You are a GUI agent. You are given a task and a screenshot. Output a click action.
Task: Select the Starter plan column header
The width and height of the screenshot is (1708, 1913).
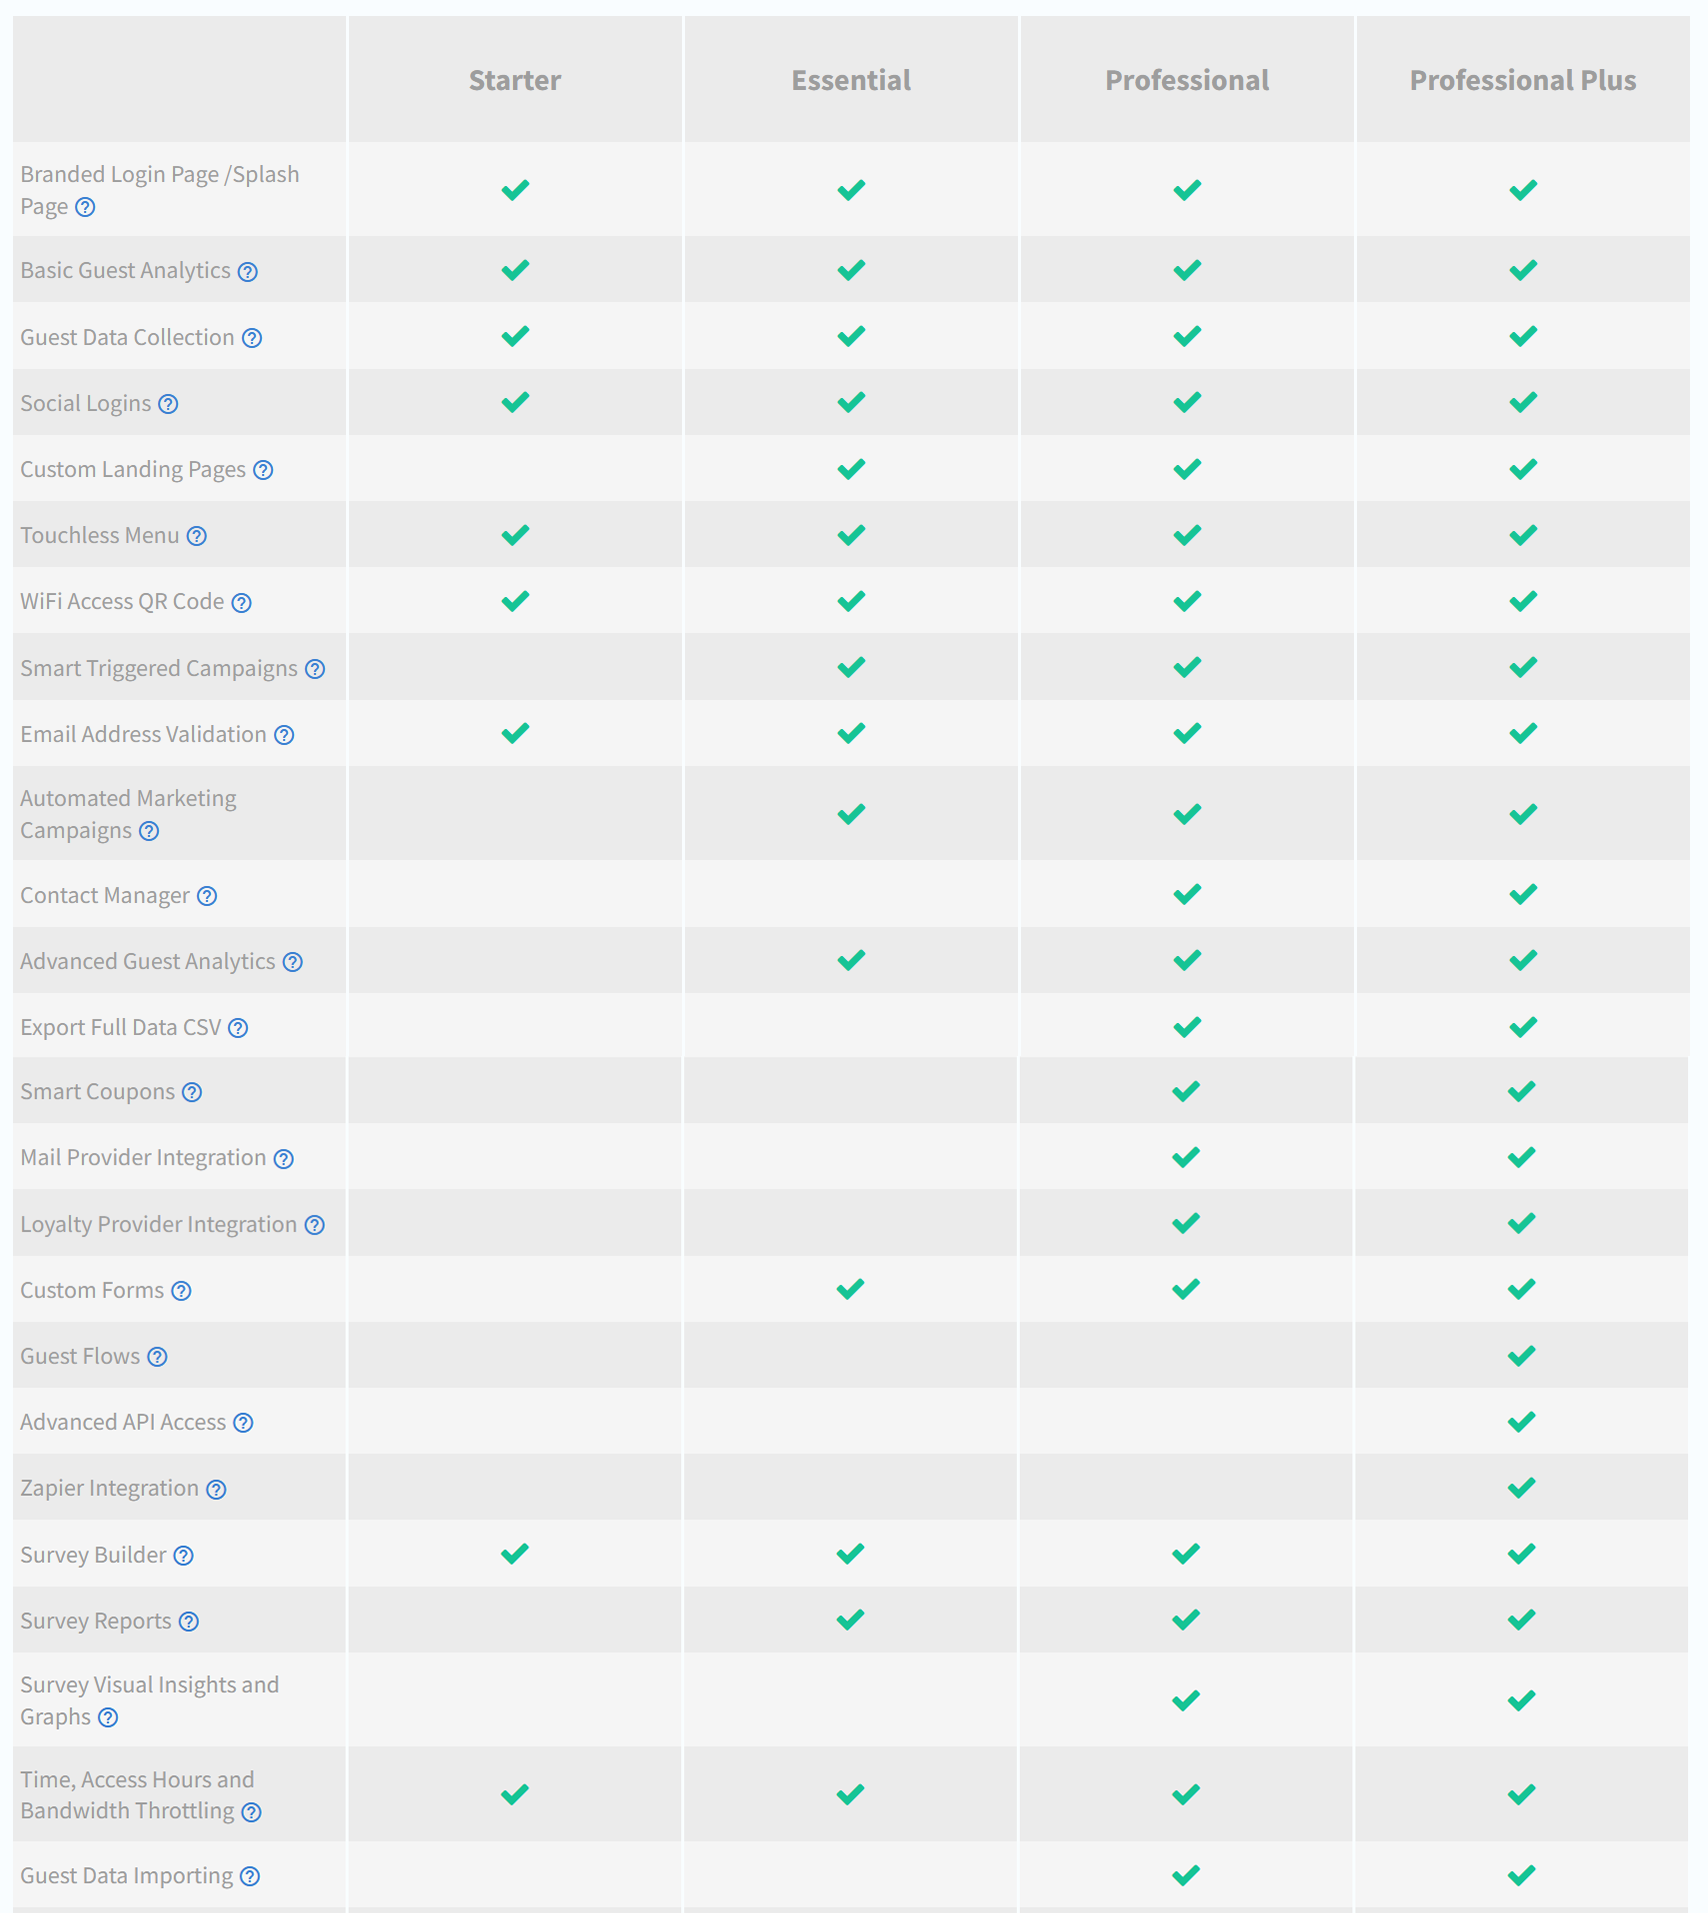click(515, 80)
